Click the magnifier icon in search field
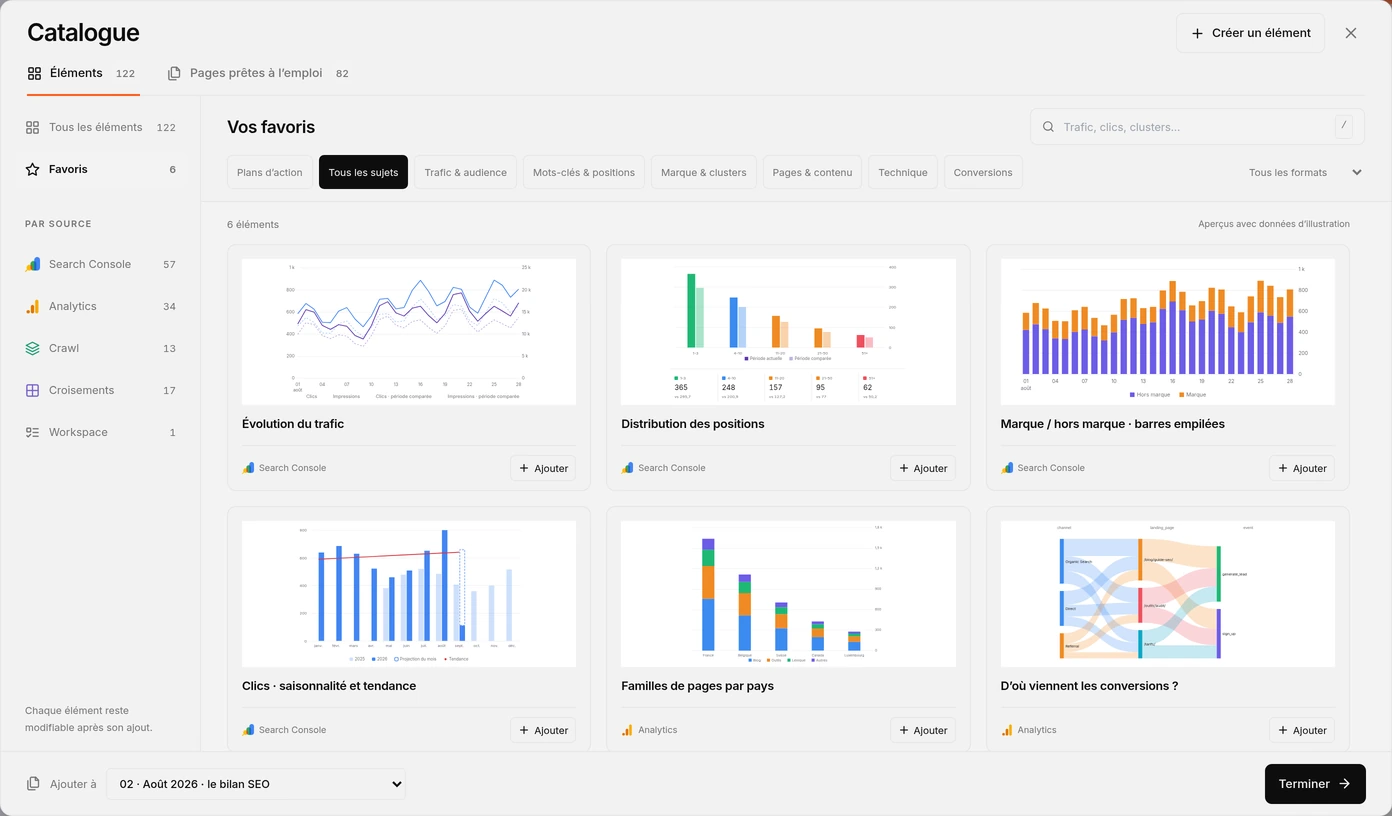This screenshot has width=1392, height=816. pyautogui.click(x=1049, y=127)
